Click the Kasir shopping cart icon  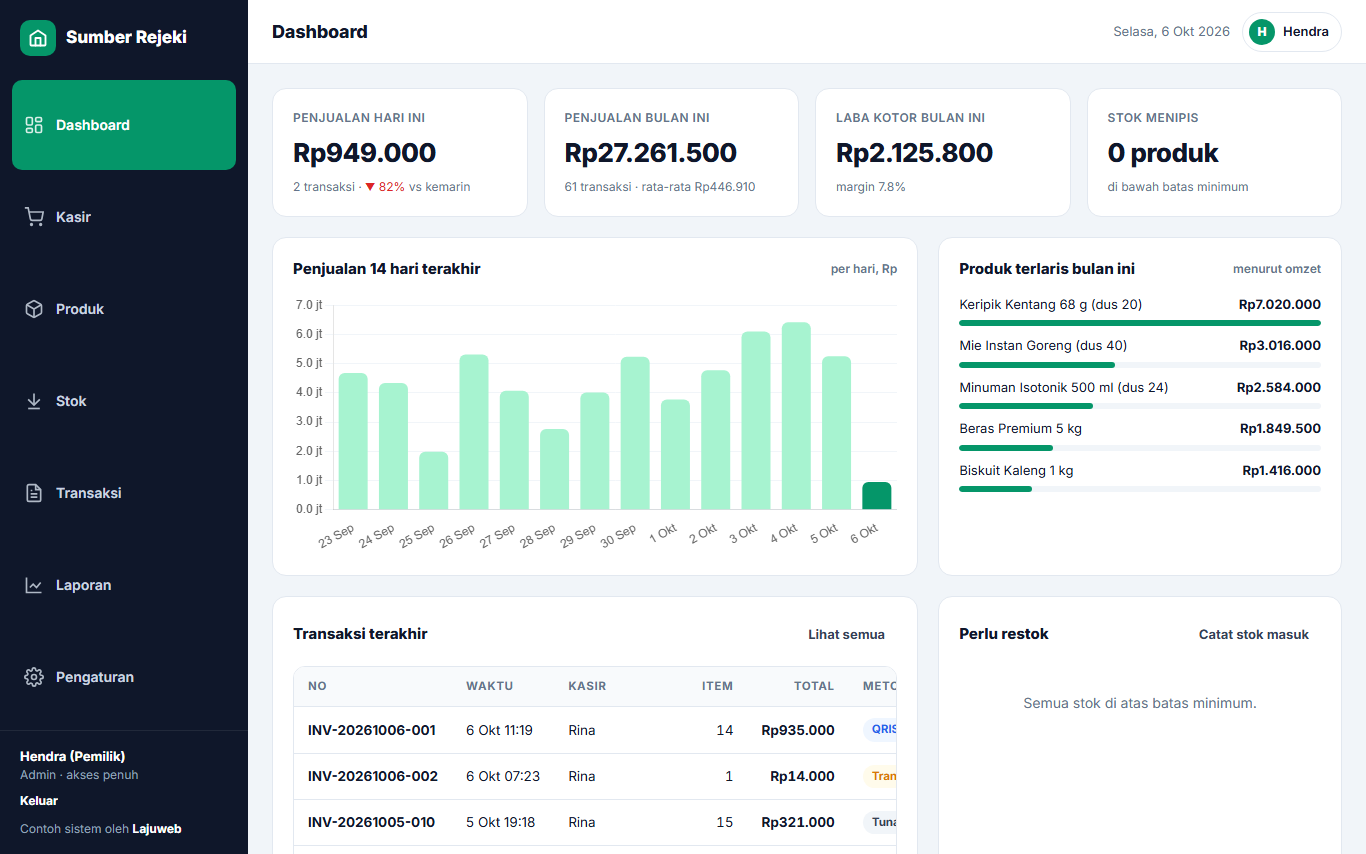click(x=34, y=217)
